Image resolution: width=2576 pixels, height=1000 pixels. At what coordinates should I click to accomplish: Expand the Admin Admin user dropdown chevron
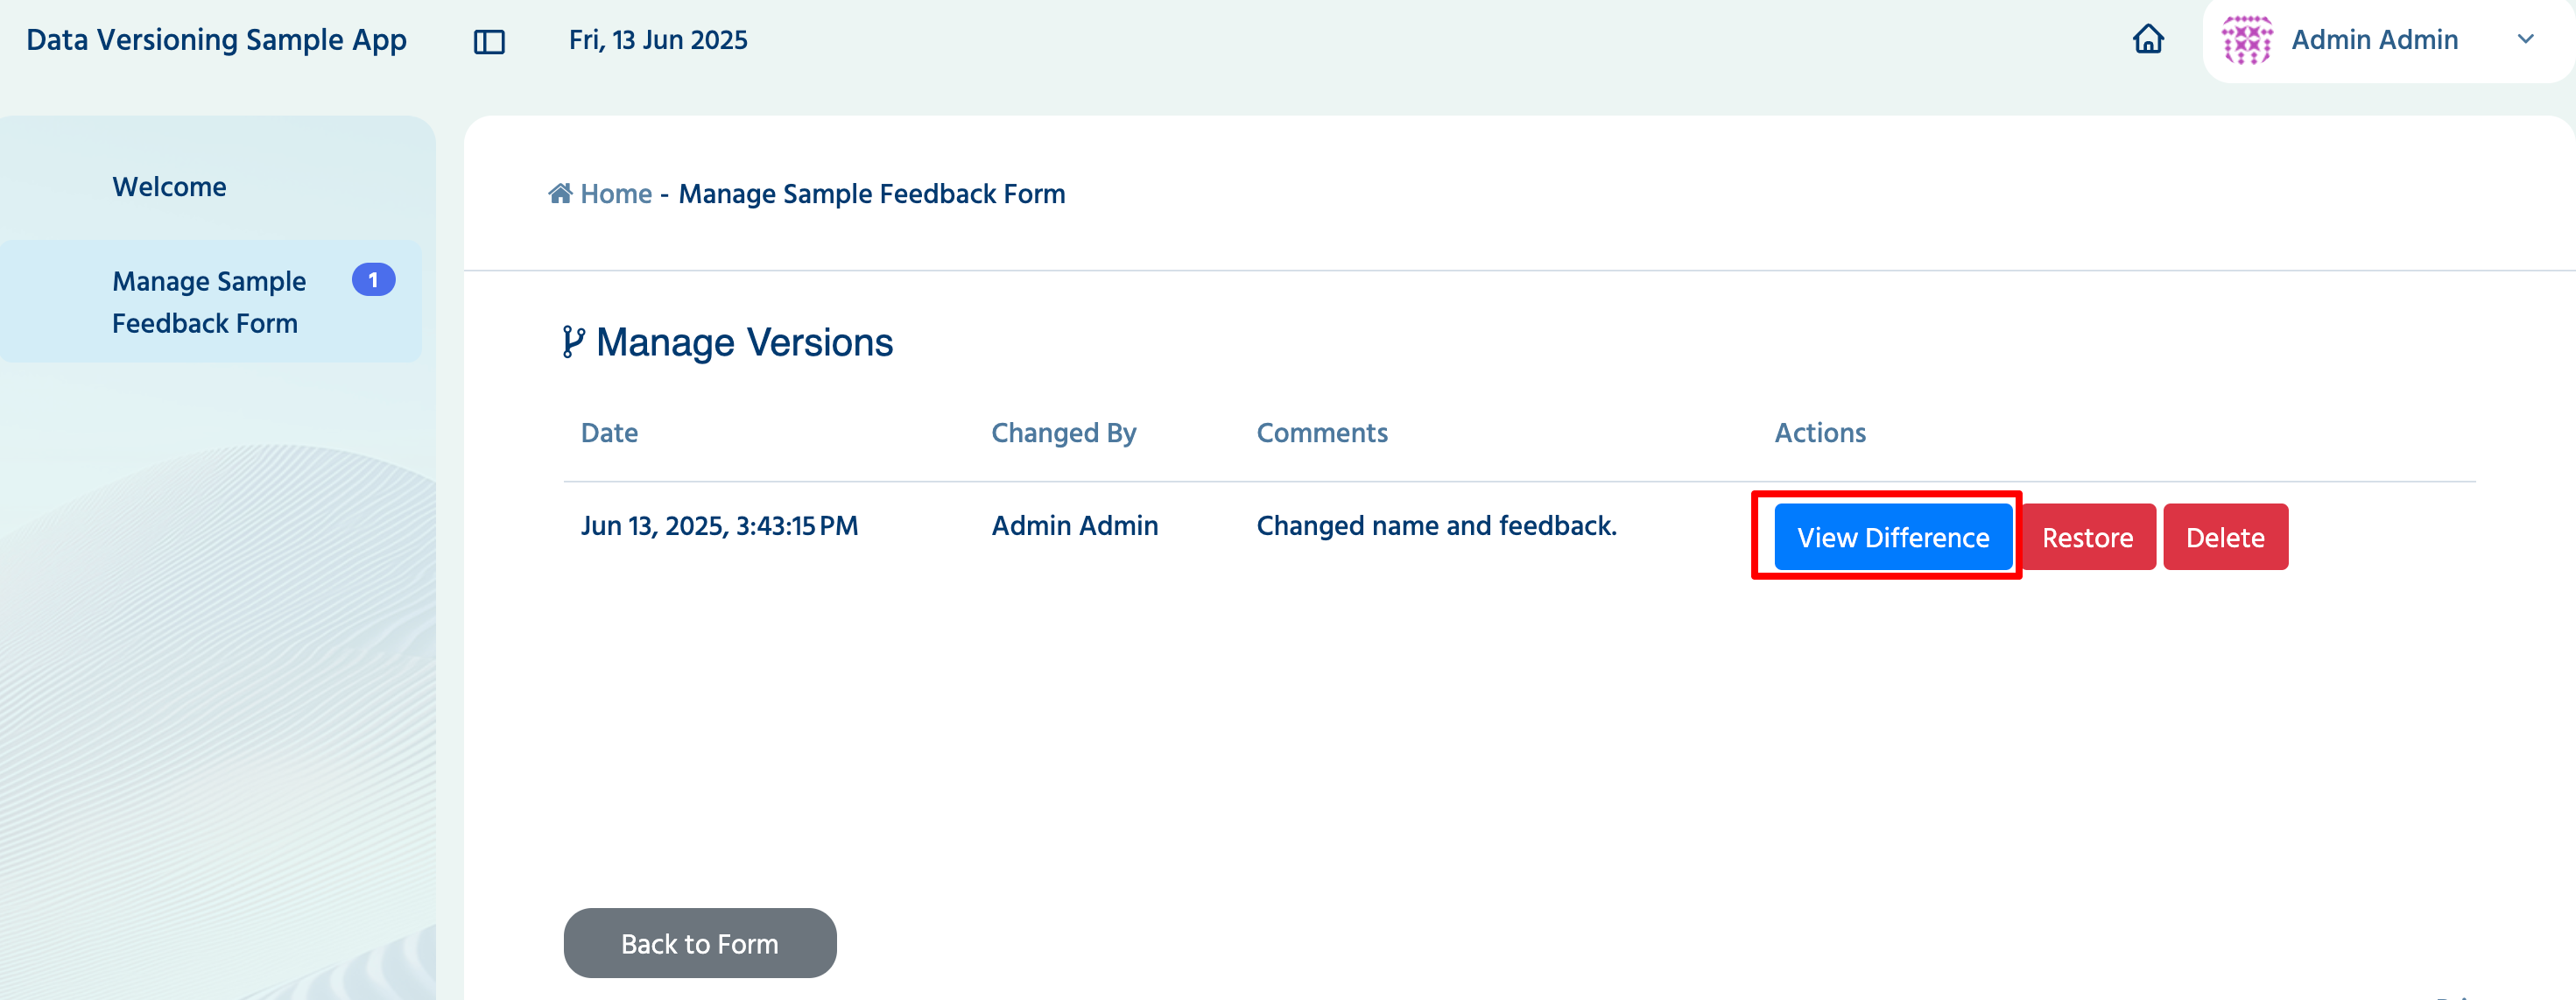click(2525, 40)
